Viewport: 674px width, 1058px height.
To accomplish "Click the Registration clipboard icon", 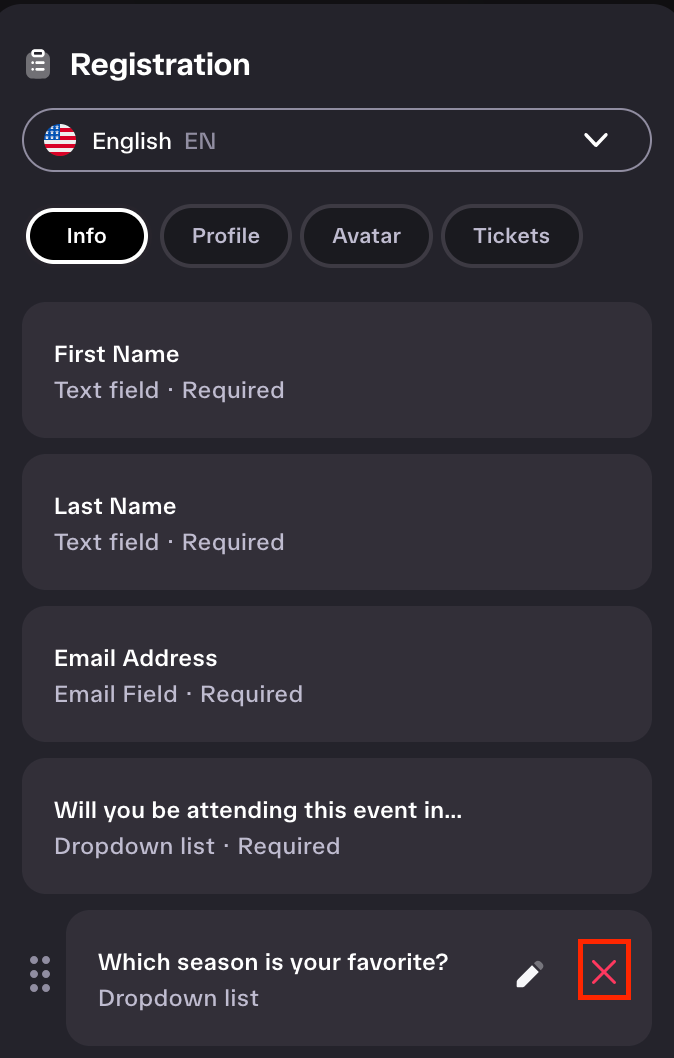I will click(38, 65).
